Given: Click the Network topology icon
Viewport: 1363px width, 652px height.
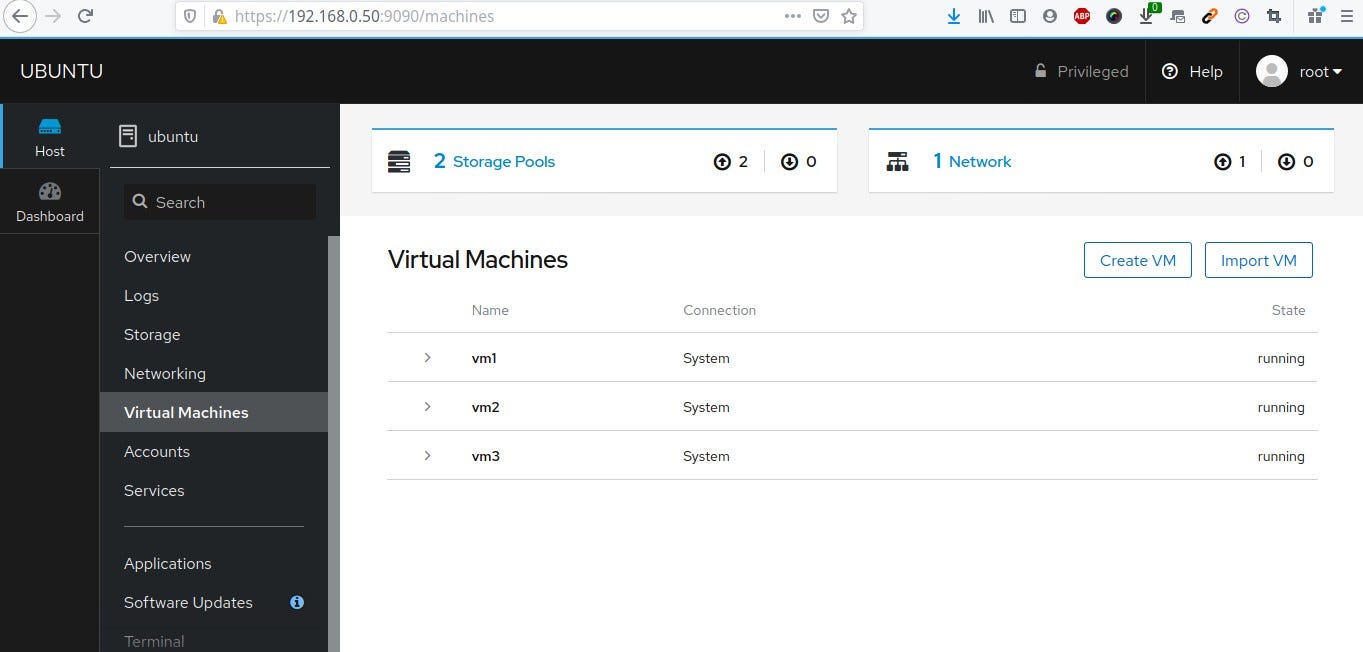Looking at the screenshot, I should [x=898, y=161].
